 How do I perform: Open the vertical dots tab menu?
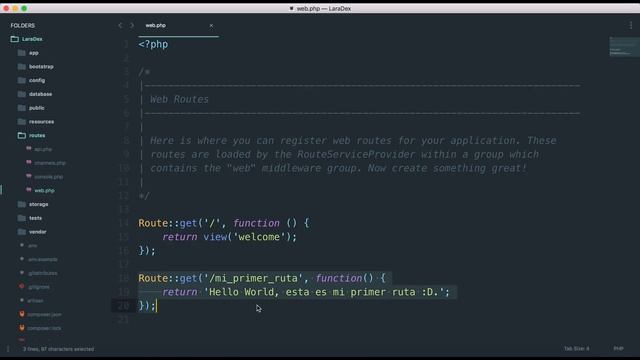point(631,25)
